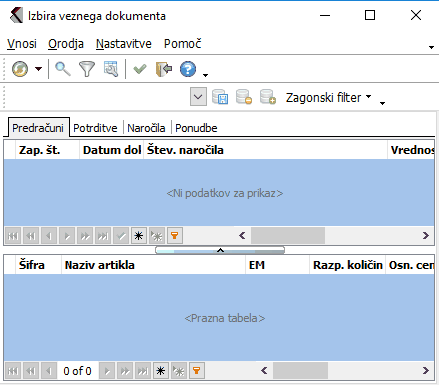This screenshot has height=385, width=439.
Task: Open the filter combo box dropdown
Action: (198, 97)
